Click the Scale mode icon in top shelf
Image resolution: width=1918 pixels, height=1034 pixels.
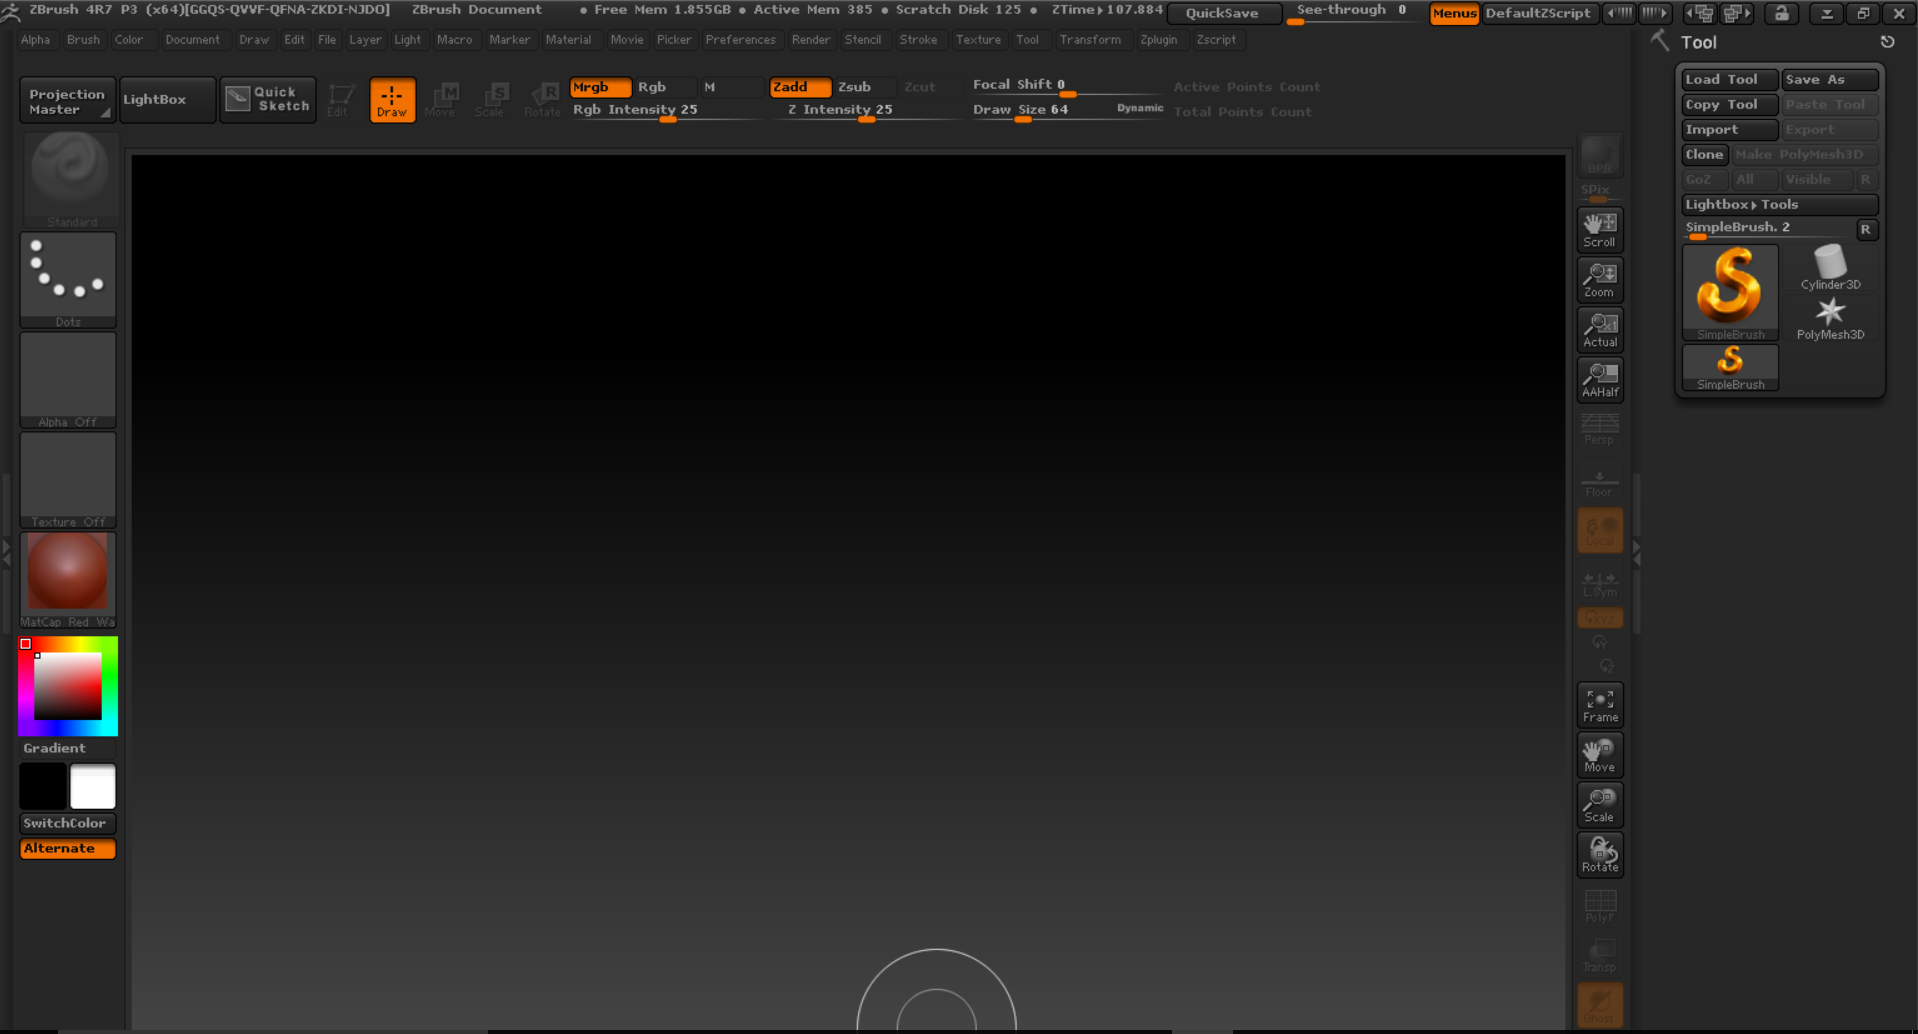click(490, 99)
